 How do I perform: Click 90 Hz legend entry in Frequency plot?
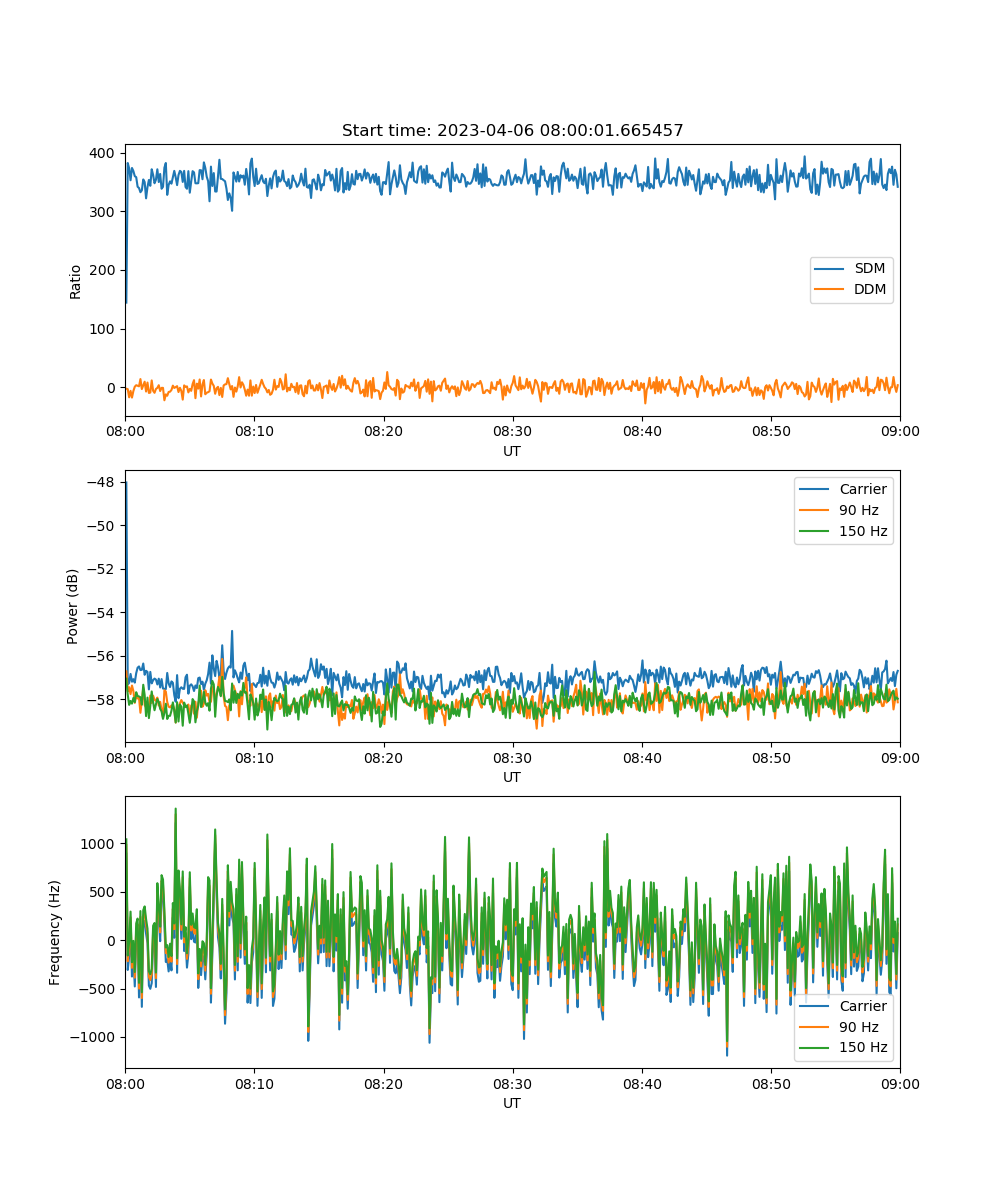843,1027
